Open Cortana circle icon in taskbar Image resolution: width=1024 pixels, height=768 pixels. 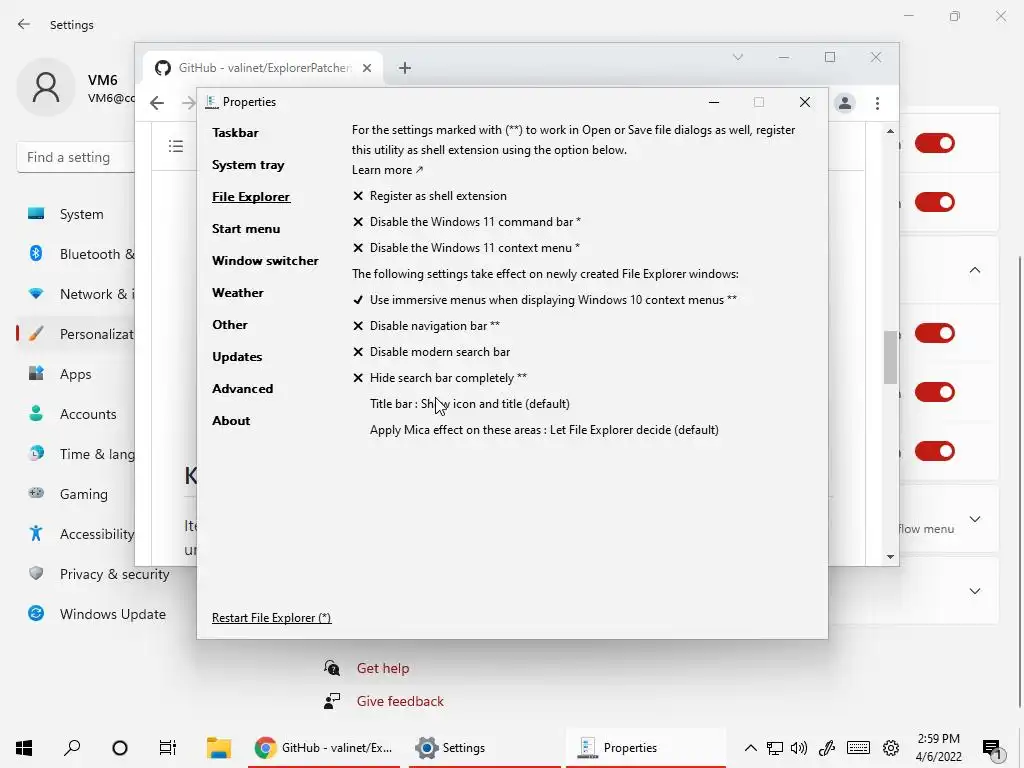[120, 747]
